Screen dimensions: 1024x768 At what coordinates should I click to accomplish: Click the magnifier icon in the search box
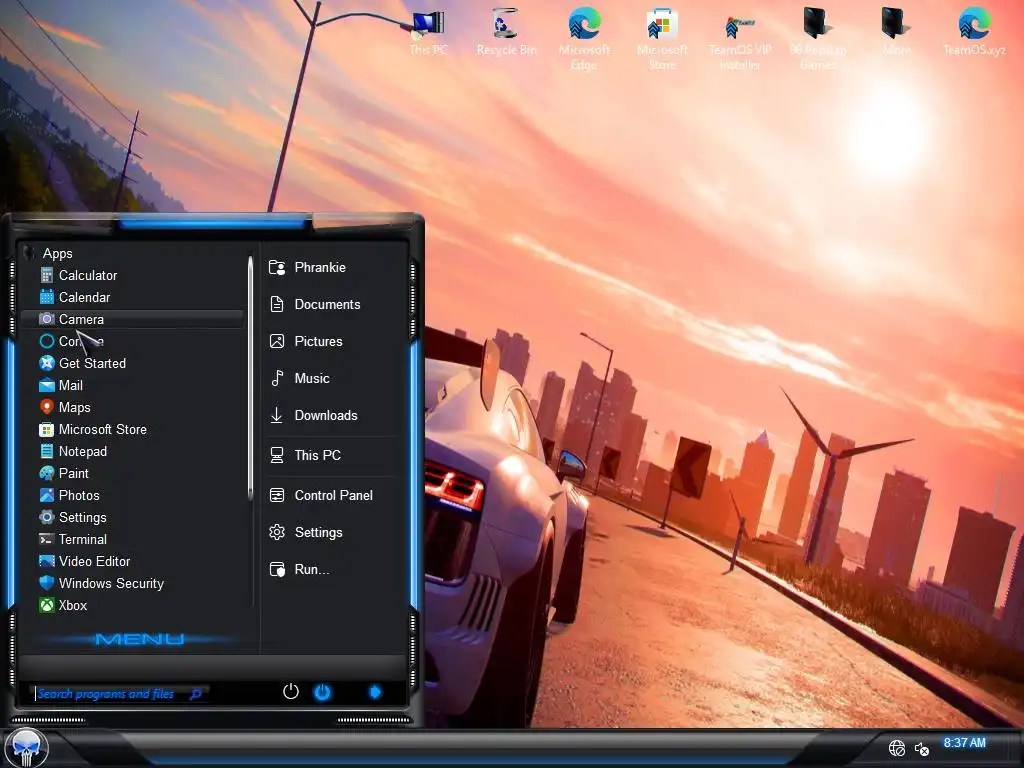[196, 694]
